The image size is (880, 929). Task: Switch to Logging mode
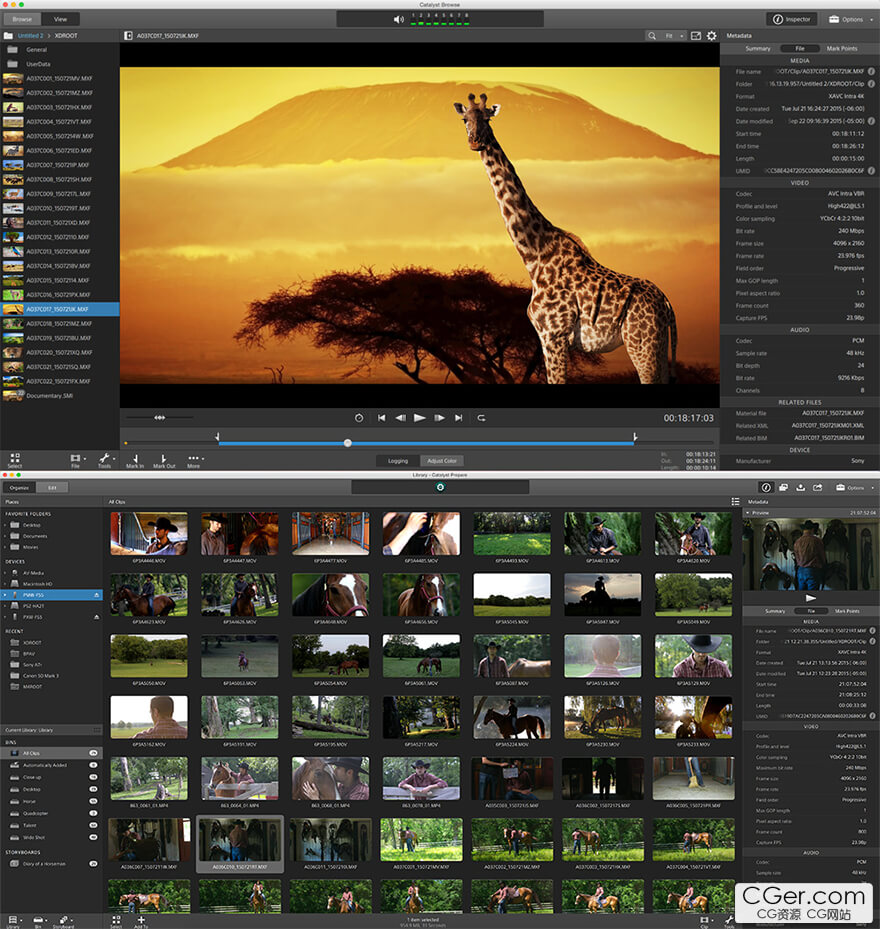coord(398,461)
